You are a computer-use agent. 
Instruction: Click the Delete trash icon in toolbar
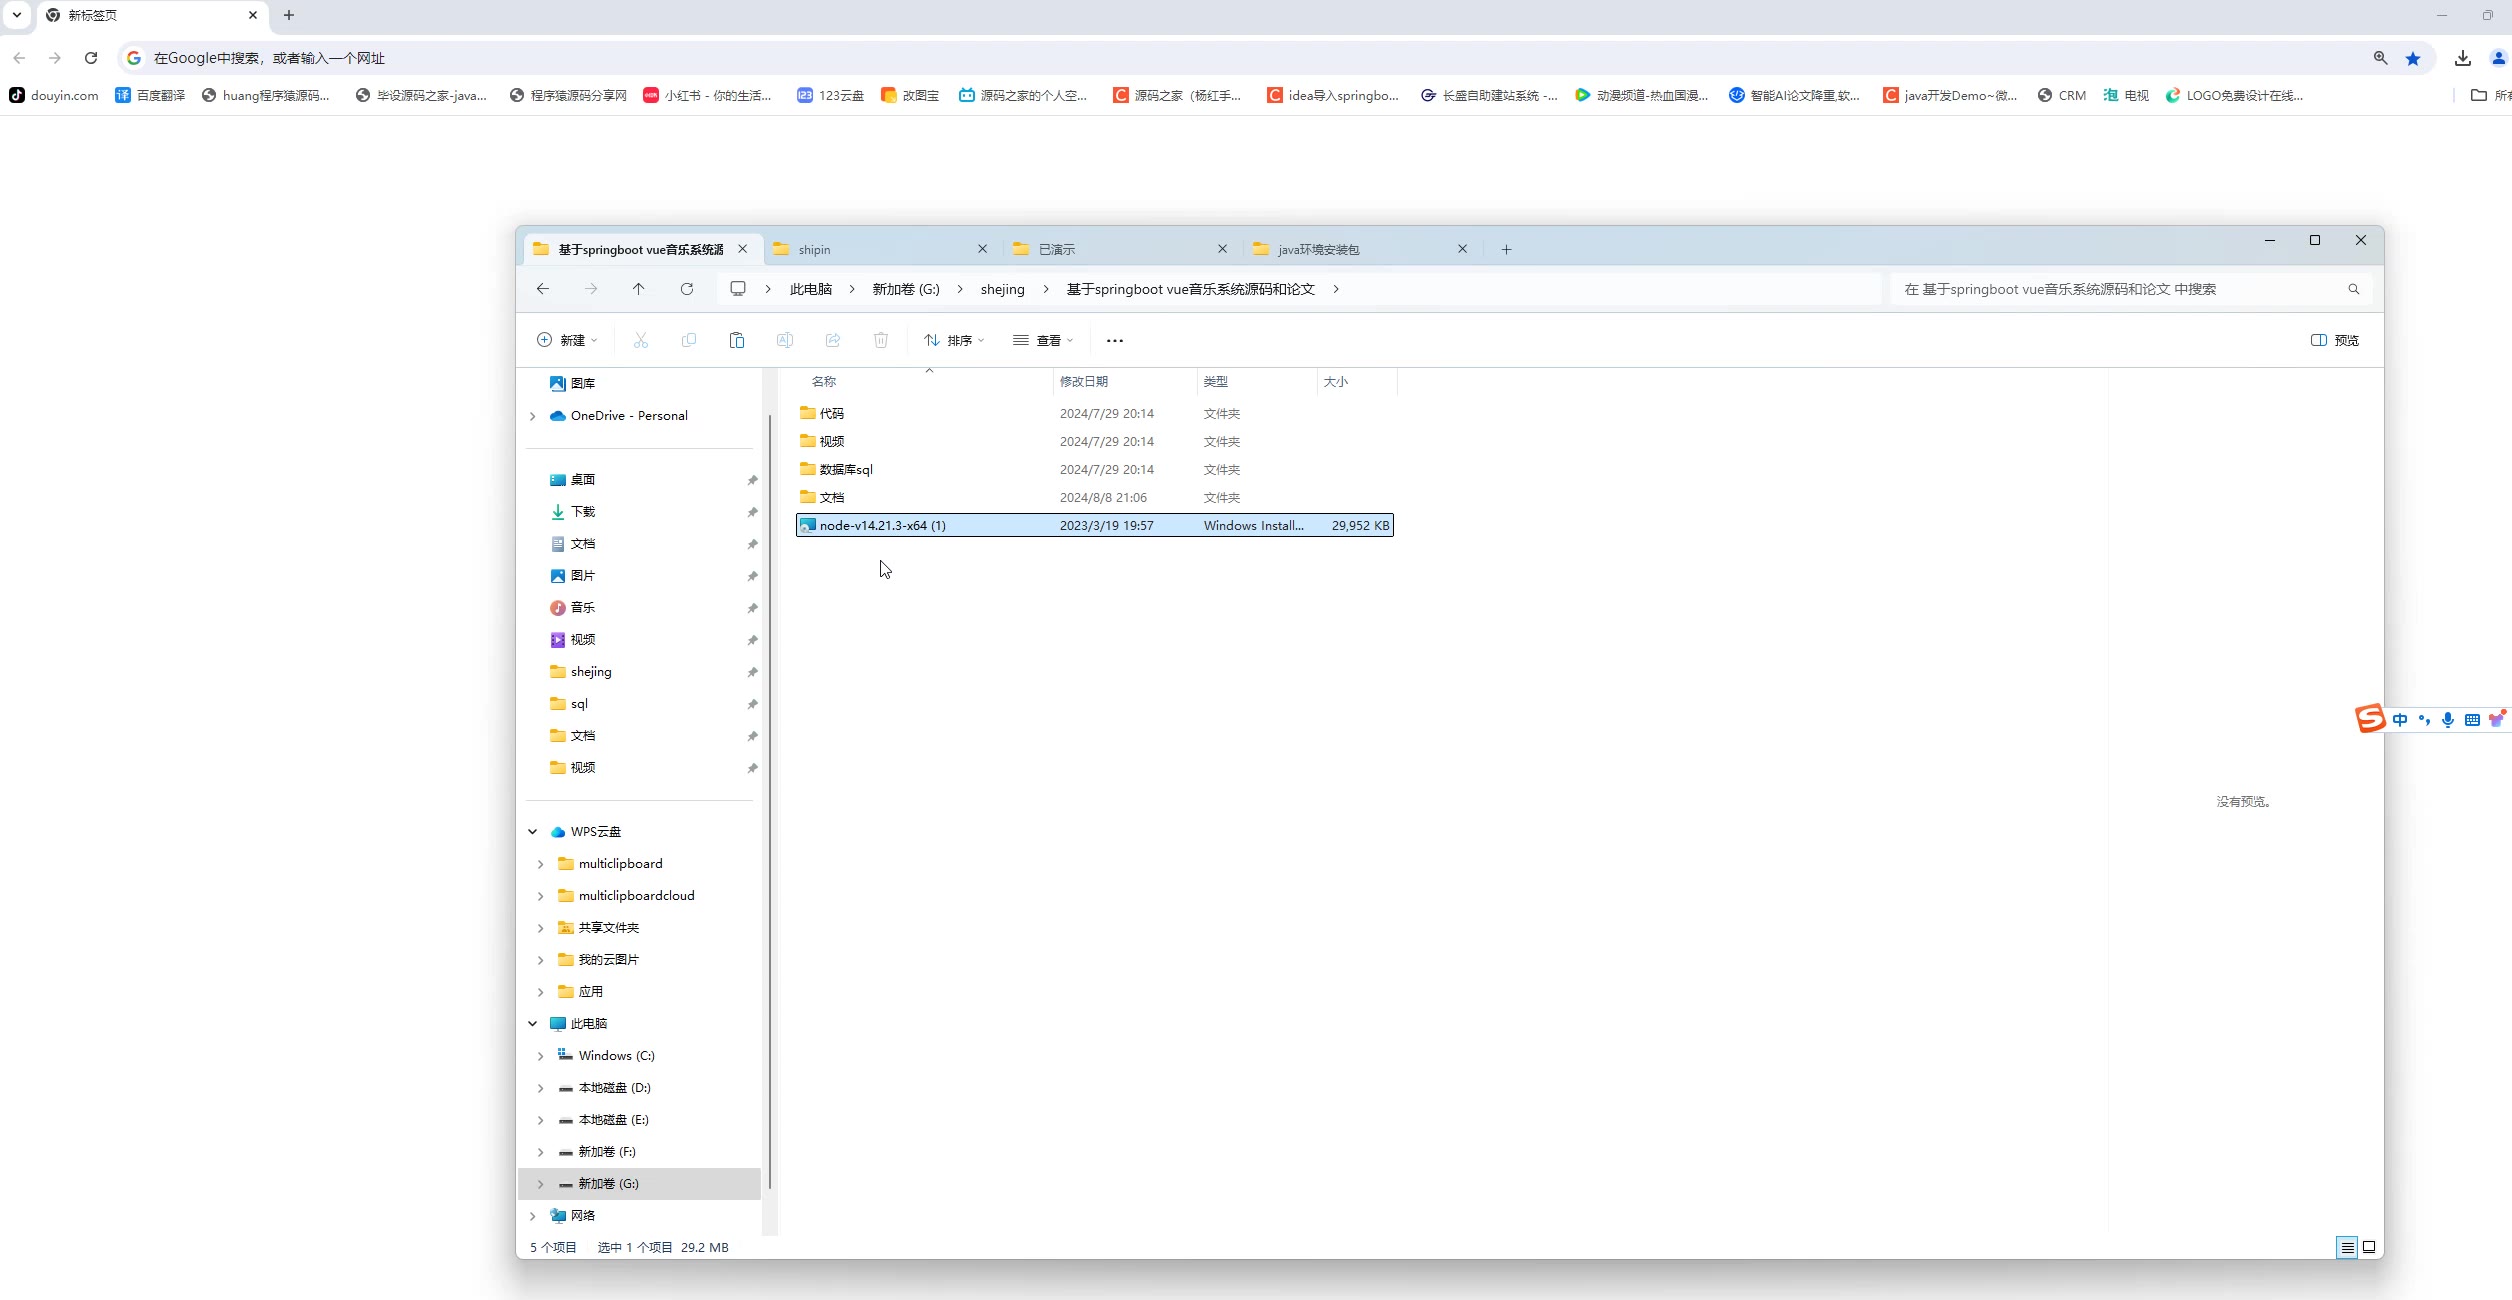tap(881, 340)
